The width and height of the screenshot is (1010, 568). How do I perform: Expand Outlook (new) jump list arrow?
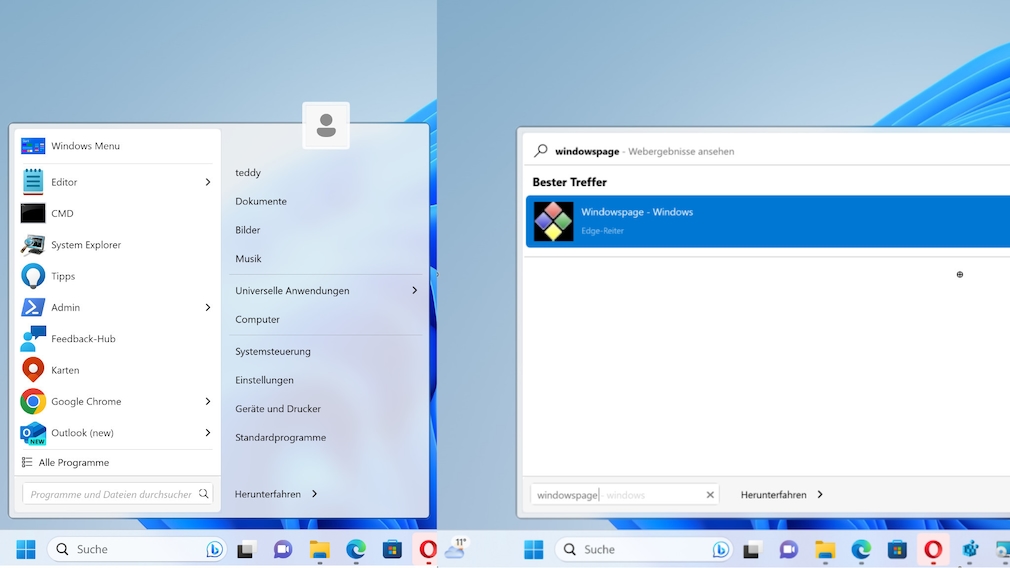208,433
